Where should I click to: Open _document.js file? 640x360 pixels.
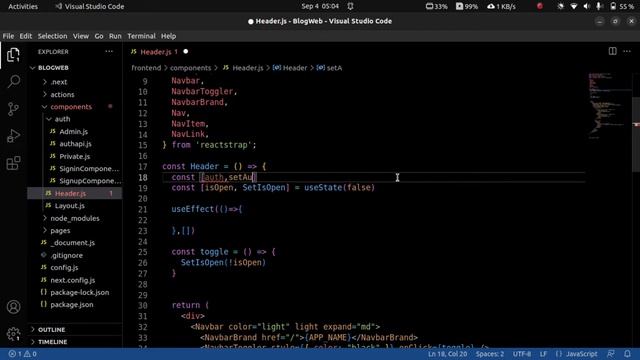coord(72,243)
